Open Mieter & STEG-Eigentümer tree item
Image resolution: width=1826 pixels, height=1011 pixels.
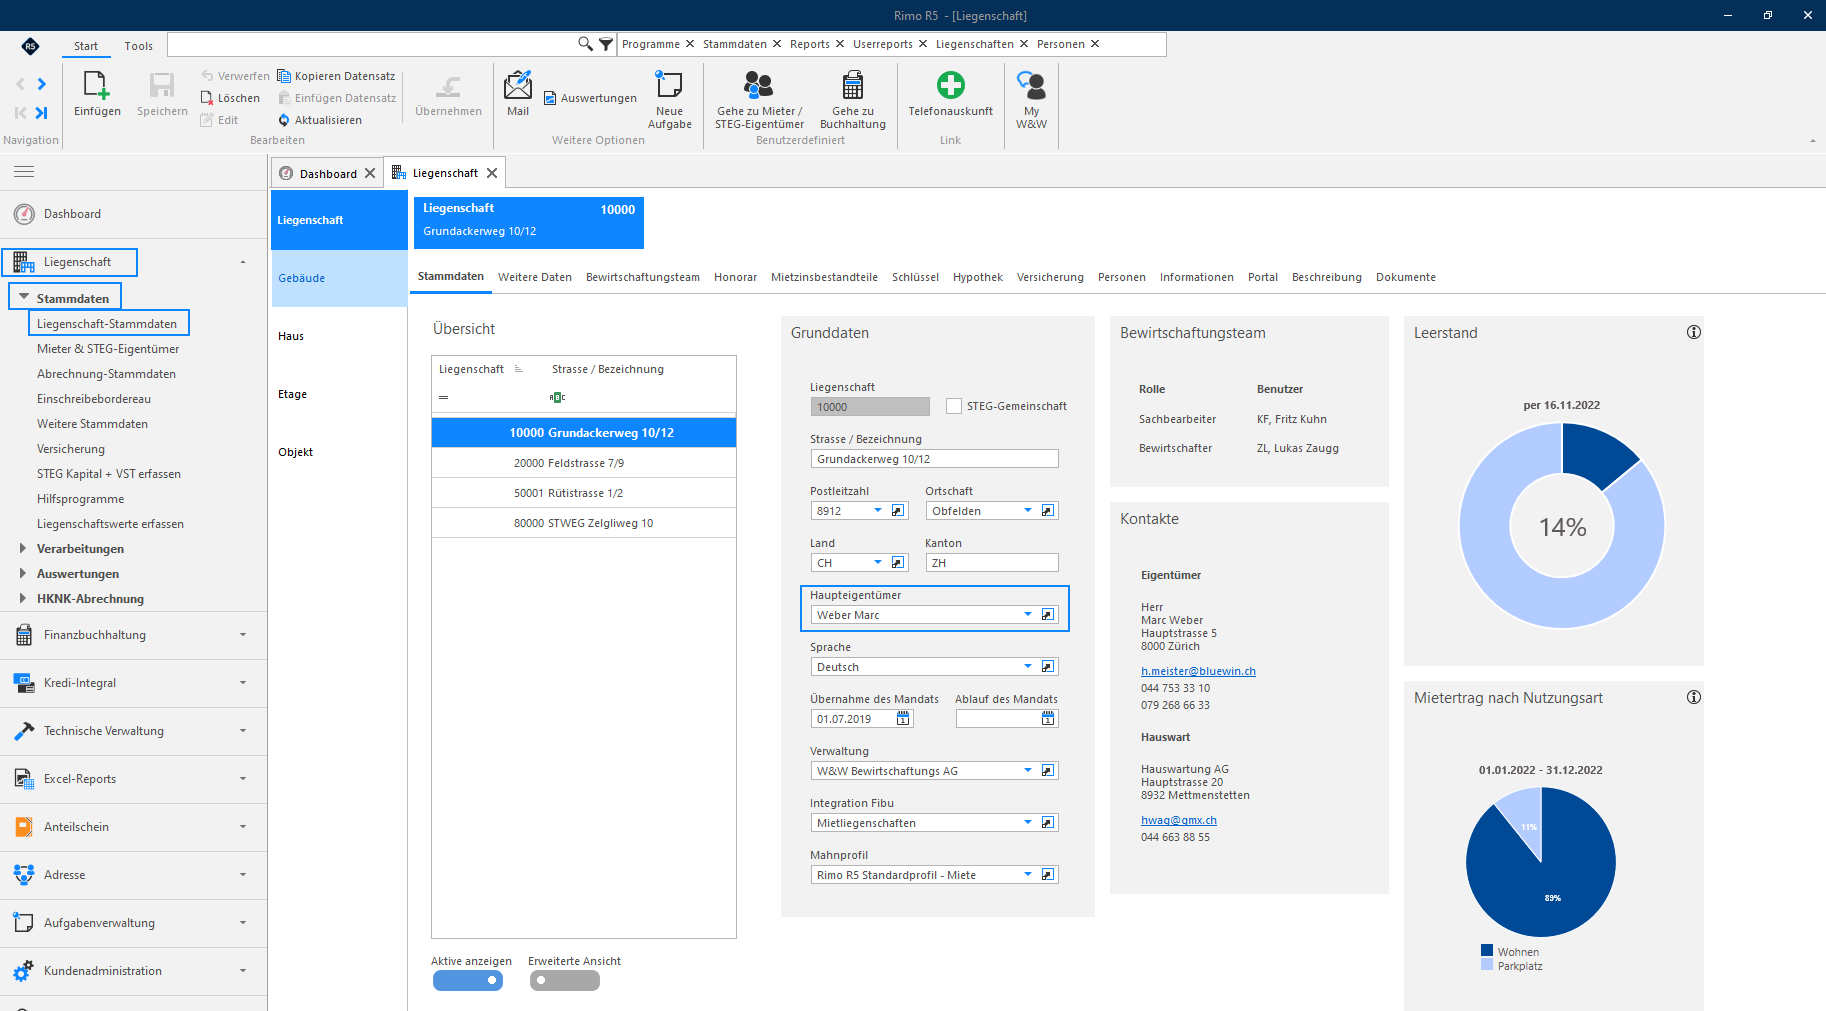(x=108, y=349)
